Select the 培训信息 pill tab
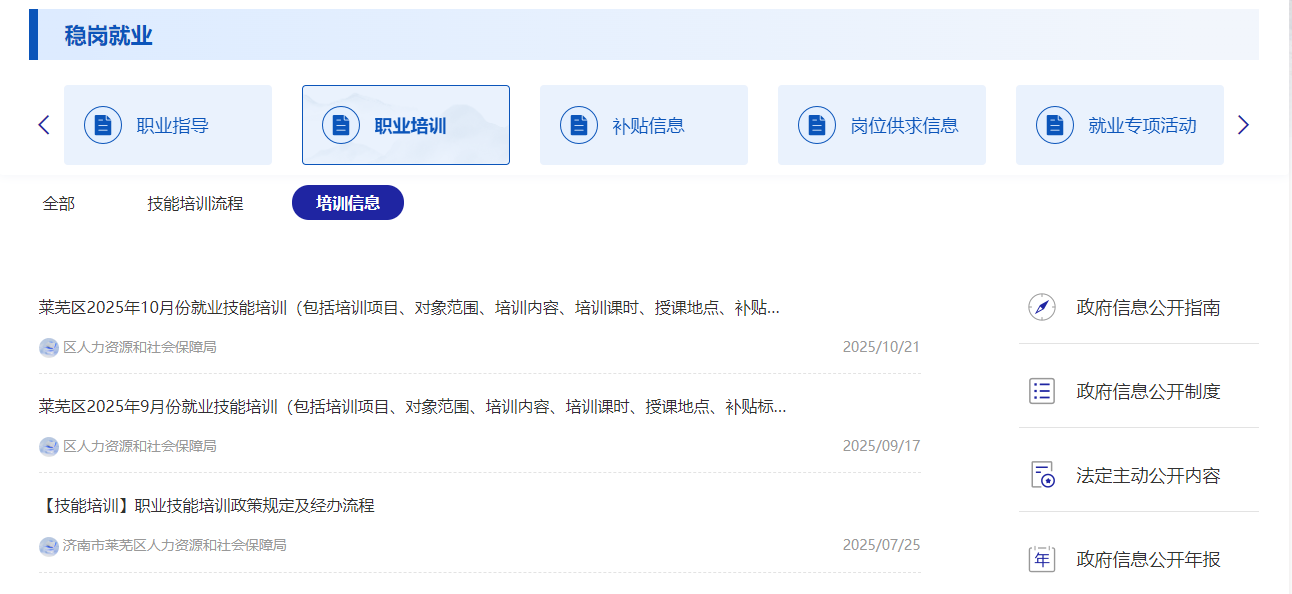Screen dimensions: 1292x594 (x=348, y=203)
